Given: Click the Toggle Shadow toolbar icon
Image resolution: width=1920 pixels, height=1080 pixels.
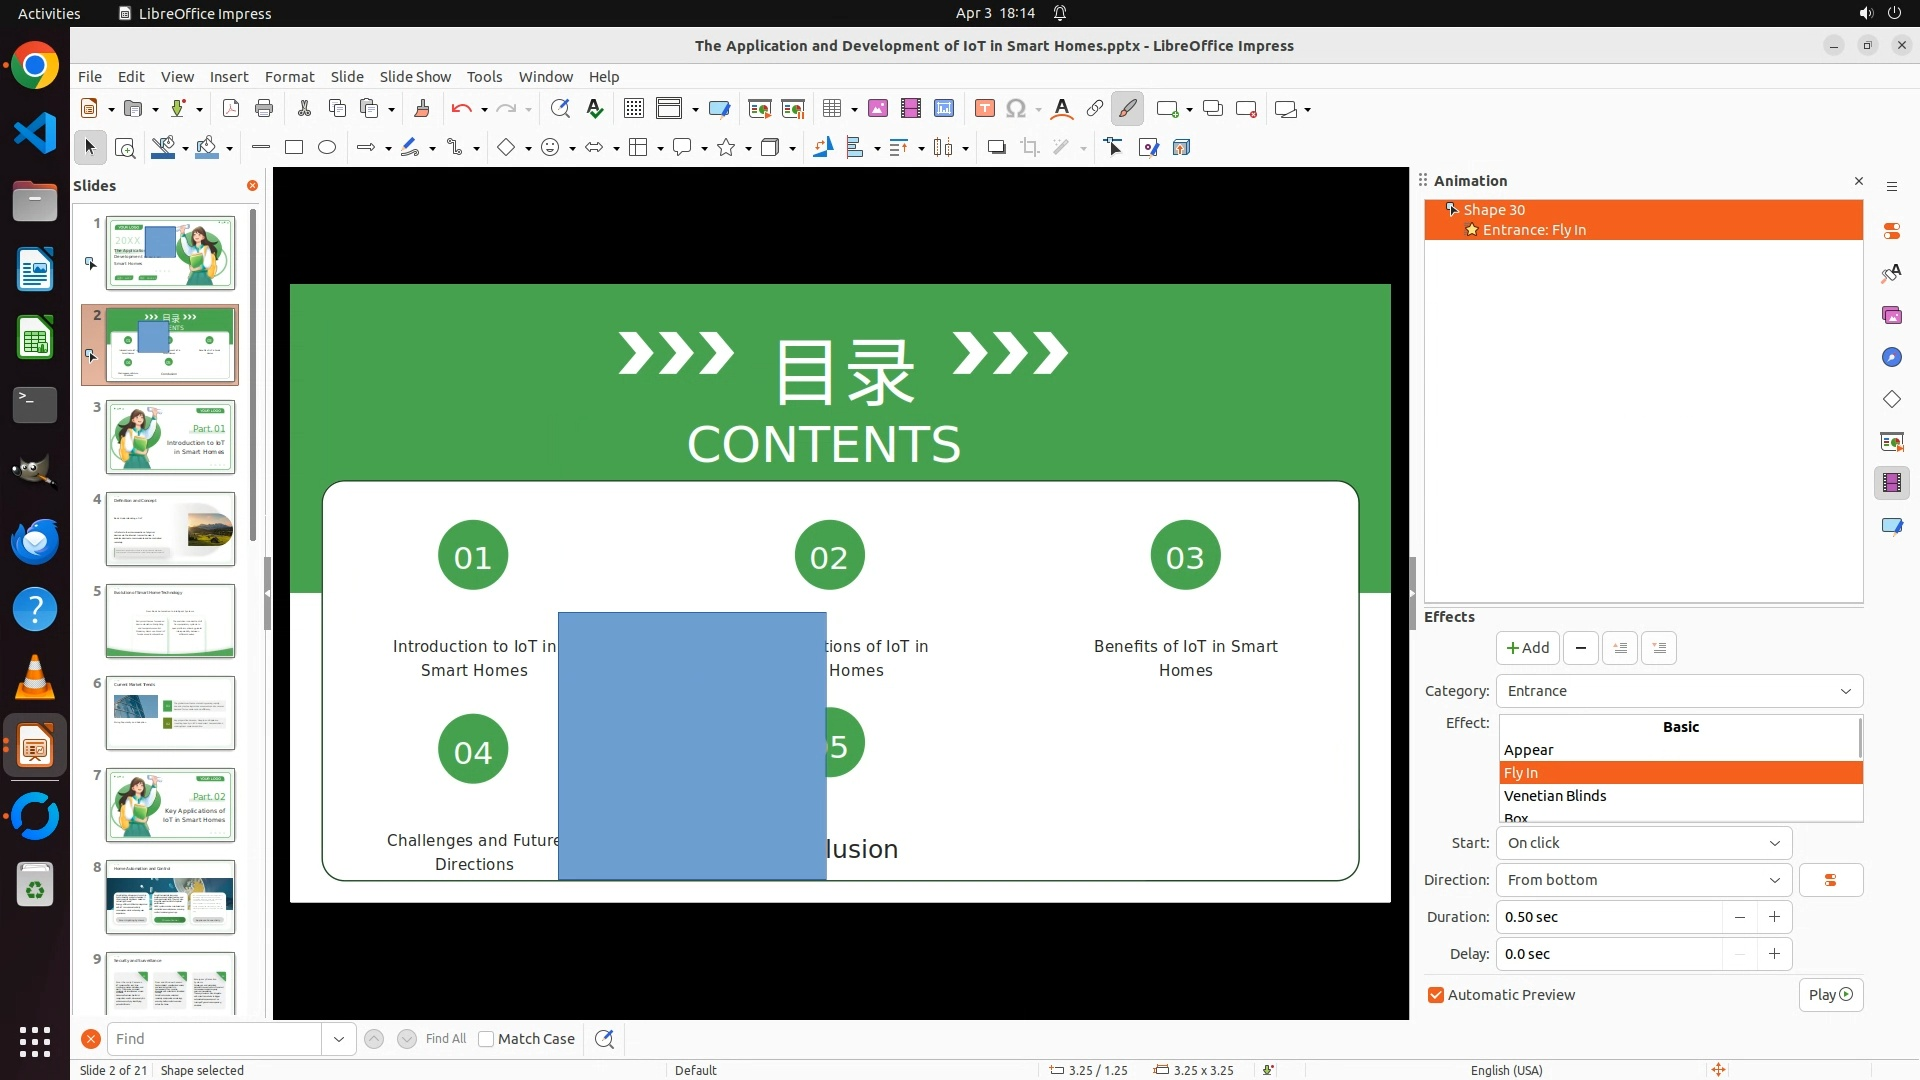Looking at the screenshot, I should (996, 148).
